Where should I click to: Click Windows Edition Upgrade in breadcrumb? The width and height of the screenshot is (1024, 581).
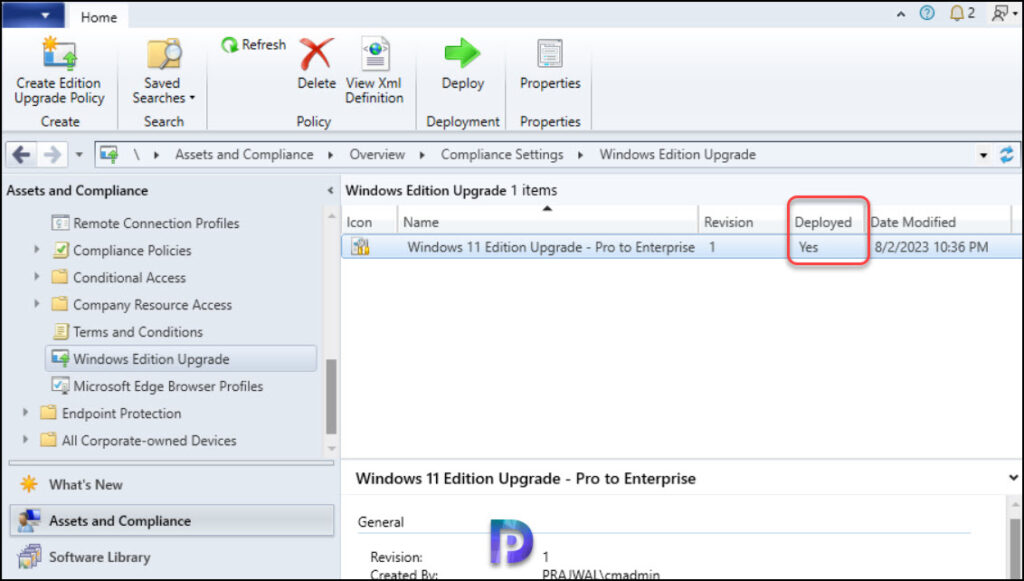point(677,155)
